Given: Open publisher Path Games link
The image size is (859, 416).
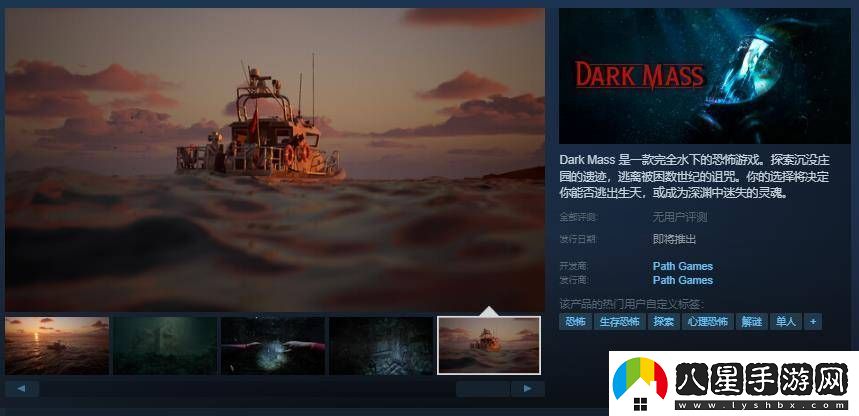Looking at the screenshot, I should (682, 280).
